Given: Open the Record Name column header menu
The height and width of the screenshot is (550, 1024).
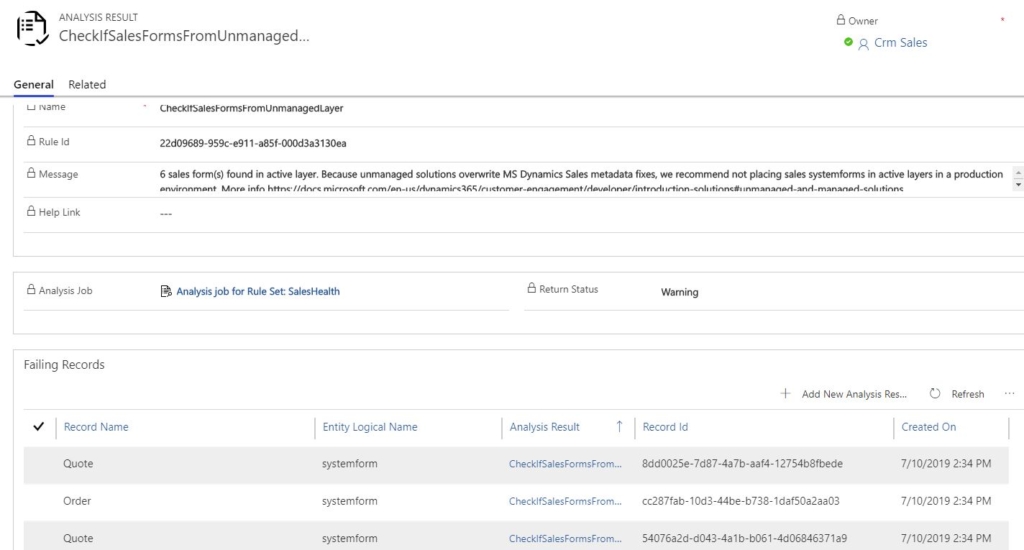Looking at the screenshot, I should [x=96, y=427].
